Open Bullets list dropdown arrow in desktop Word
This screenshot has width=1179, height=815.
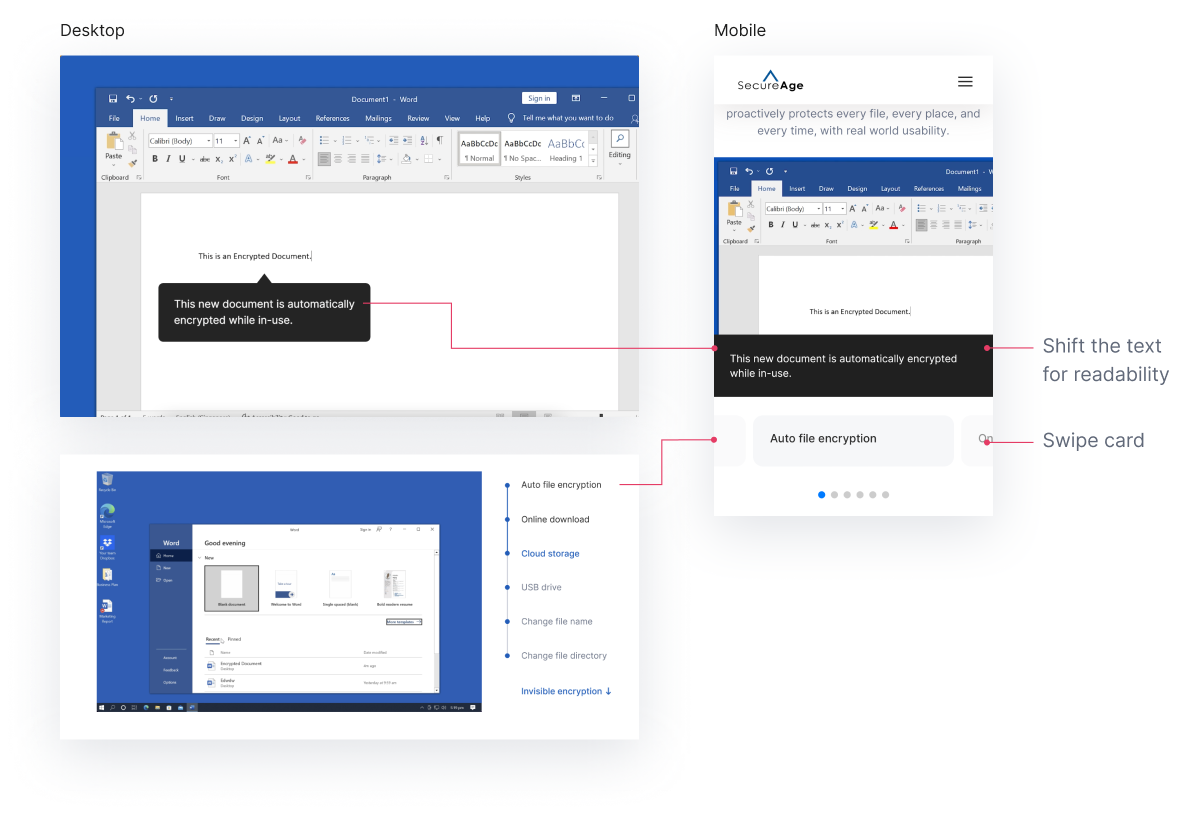pyautogui.click(x=335, y=141)
